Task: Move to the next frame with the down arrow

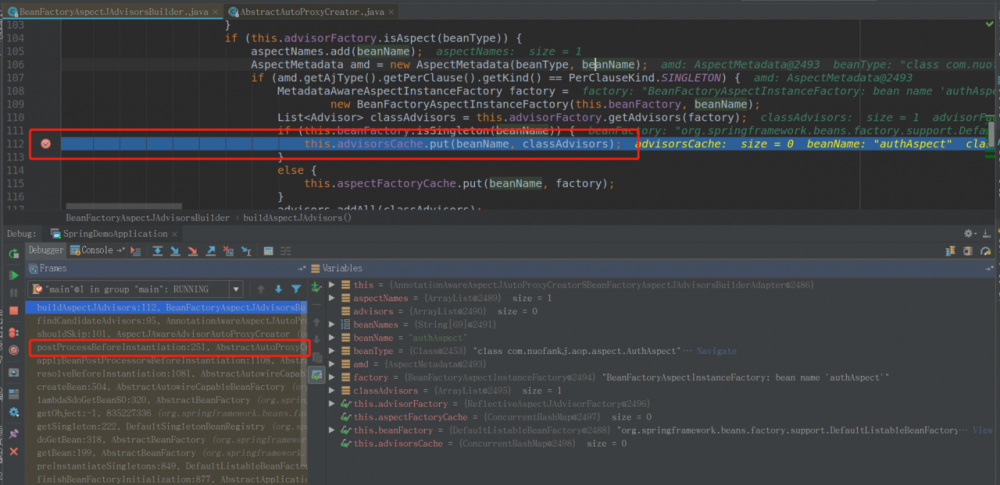Action: [278, 289]
